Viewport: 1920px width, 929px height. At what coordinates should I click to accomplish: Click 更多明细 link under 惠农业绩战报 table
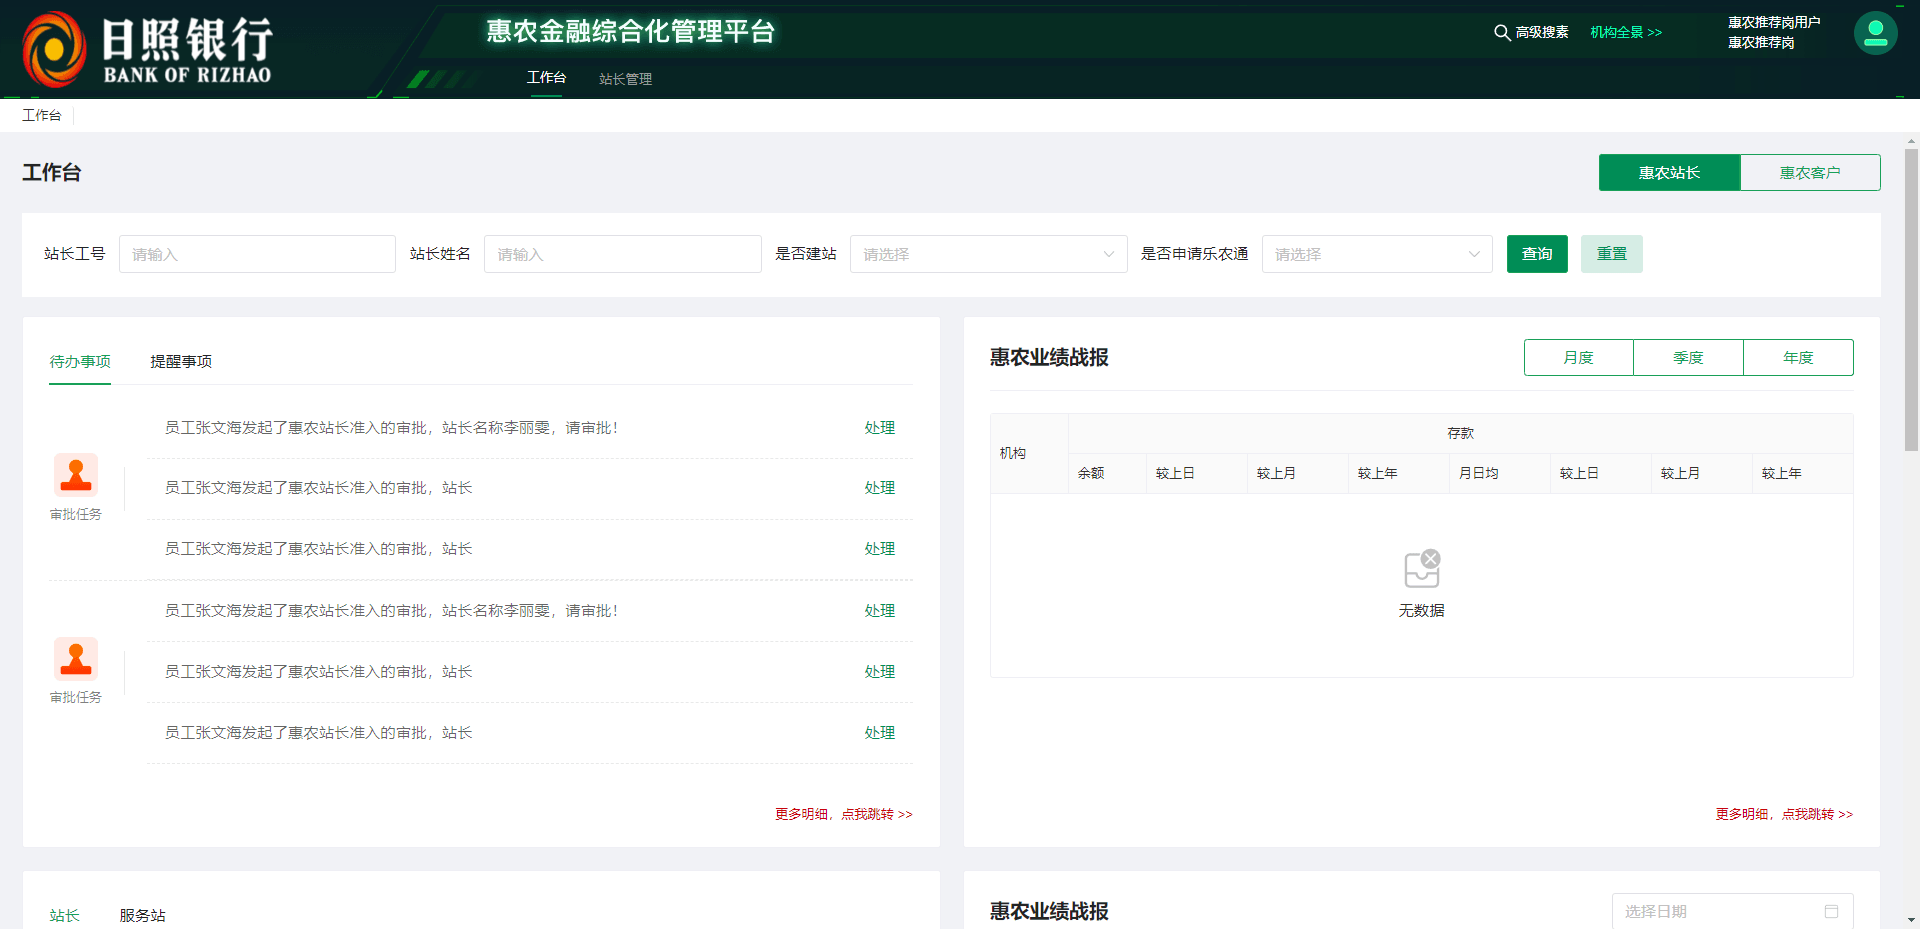click(1784, 814)
